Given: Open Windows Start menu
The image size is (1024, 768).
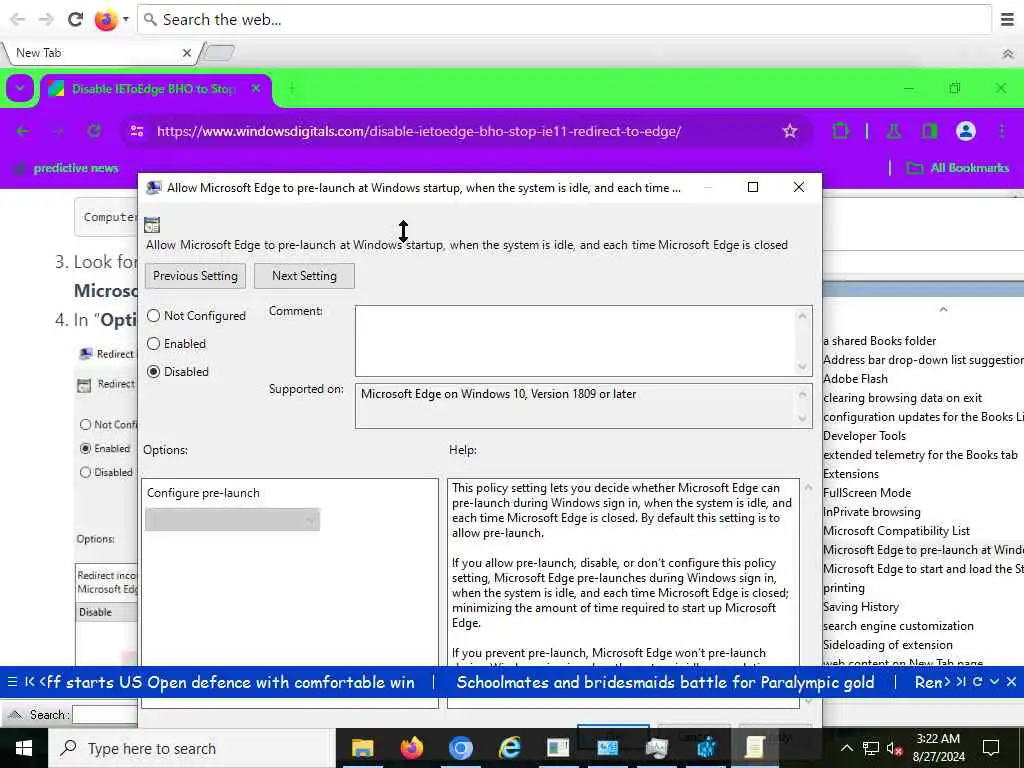Looking at the screenshot, I should pyautogui.click(x=24, y=748).
